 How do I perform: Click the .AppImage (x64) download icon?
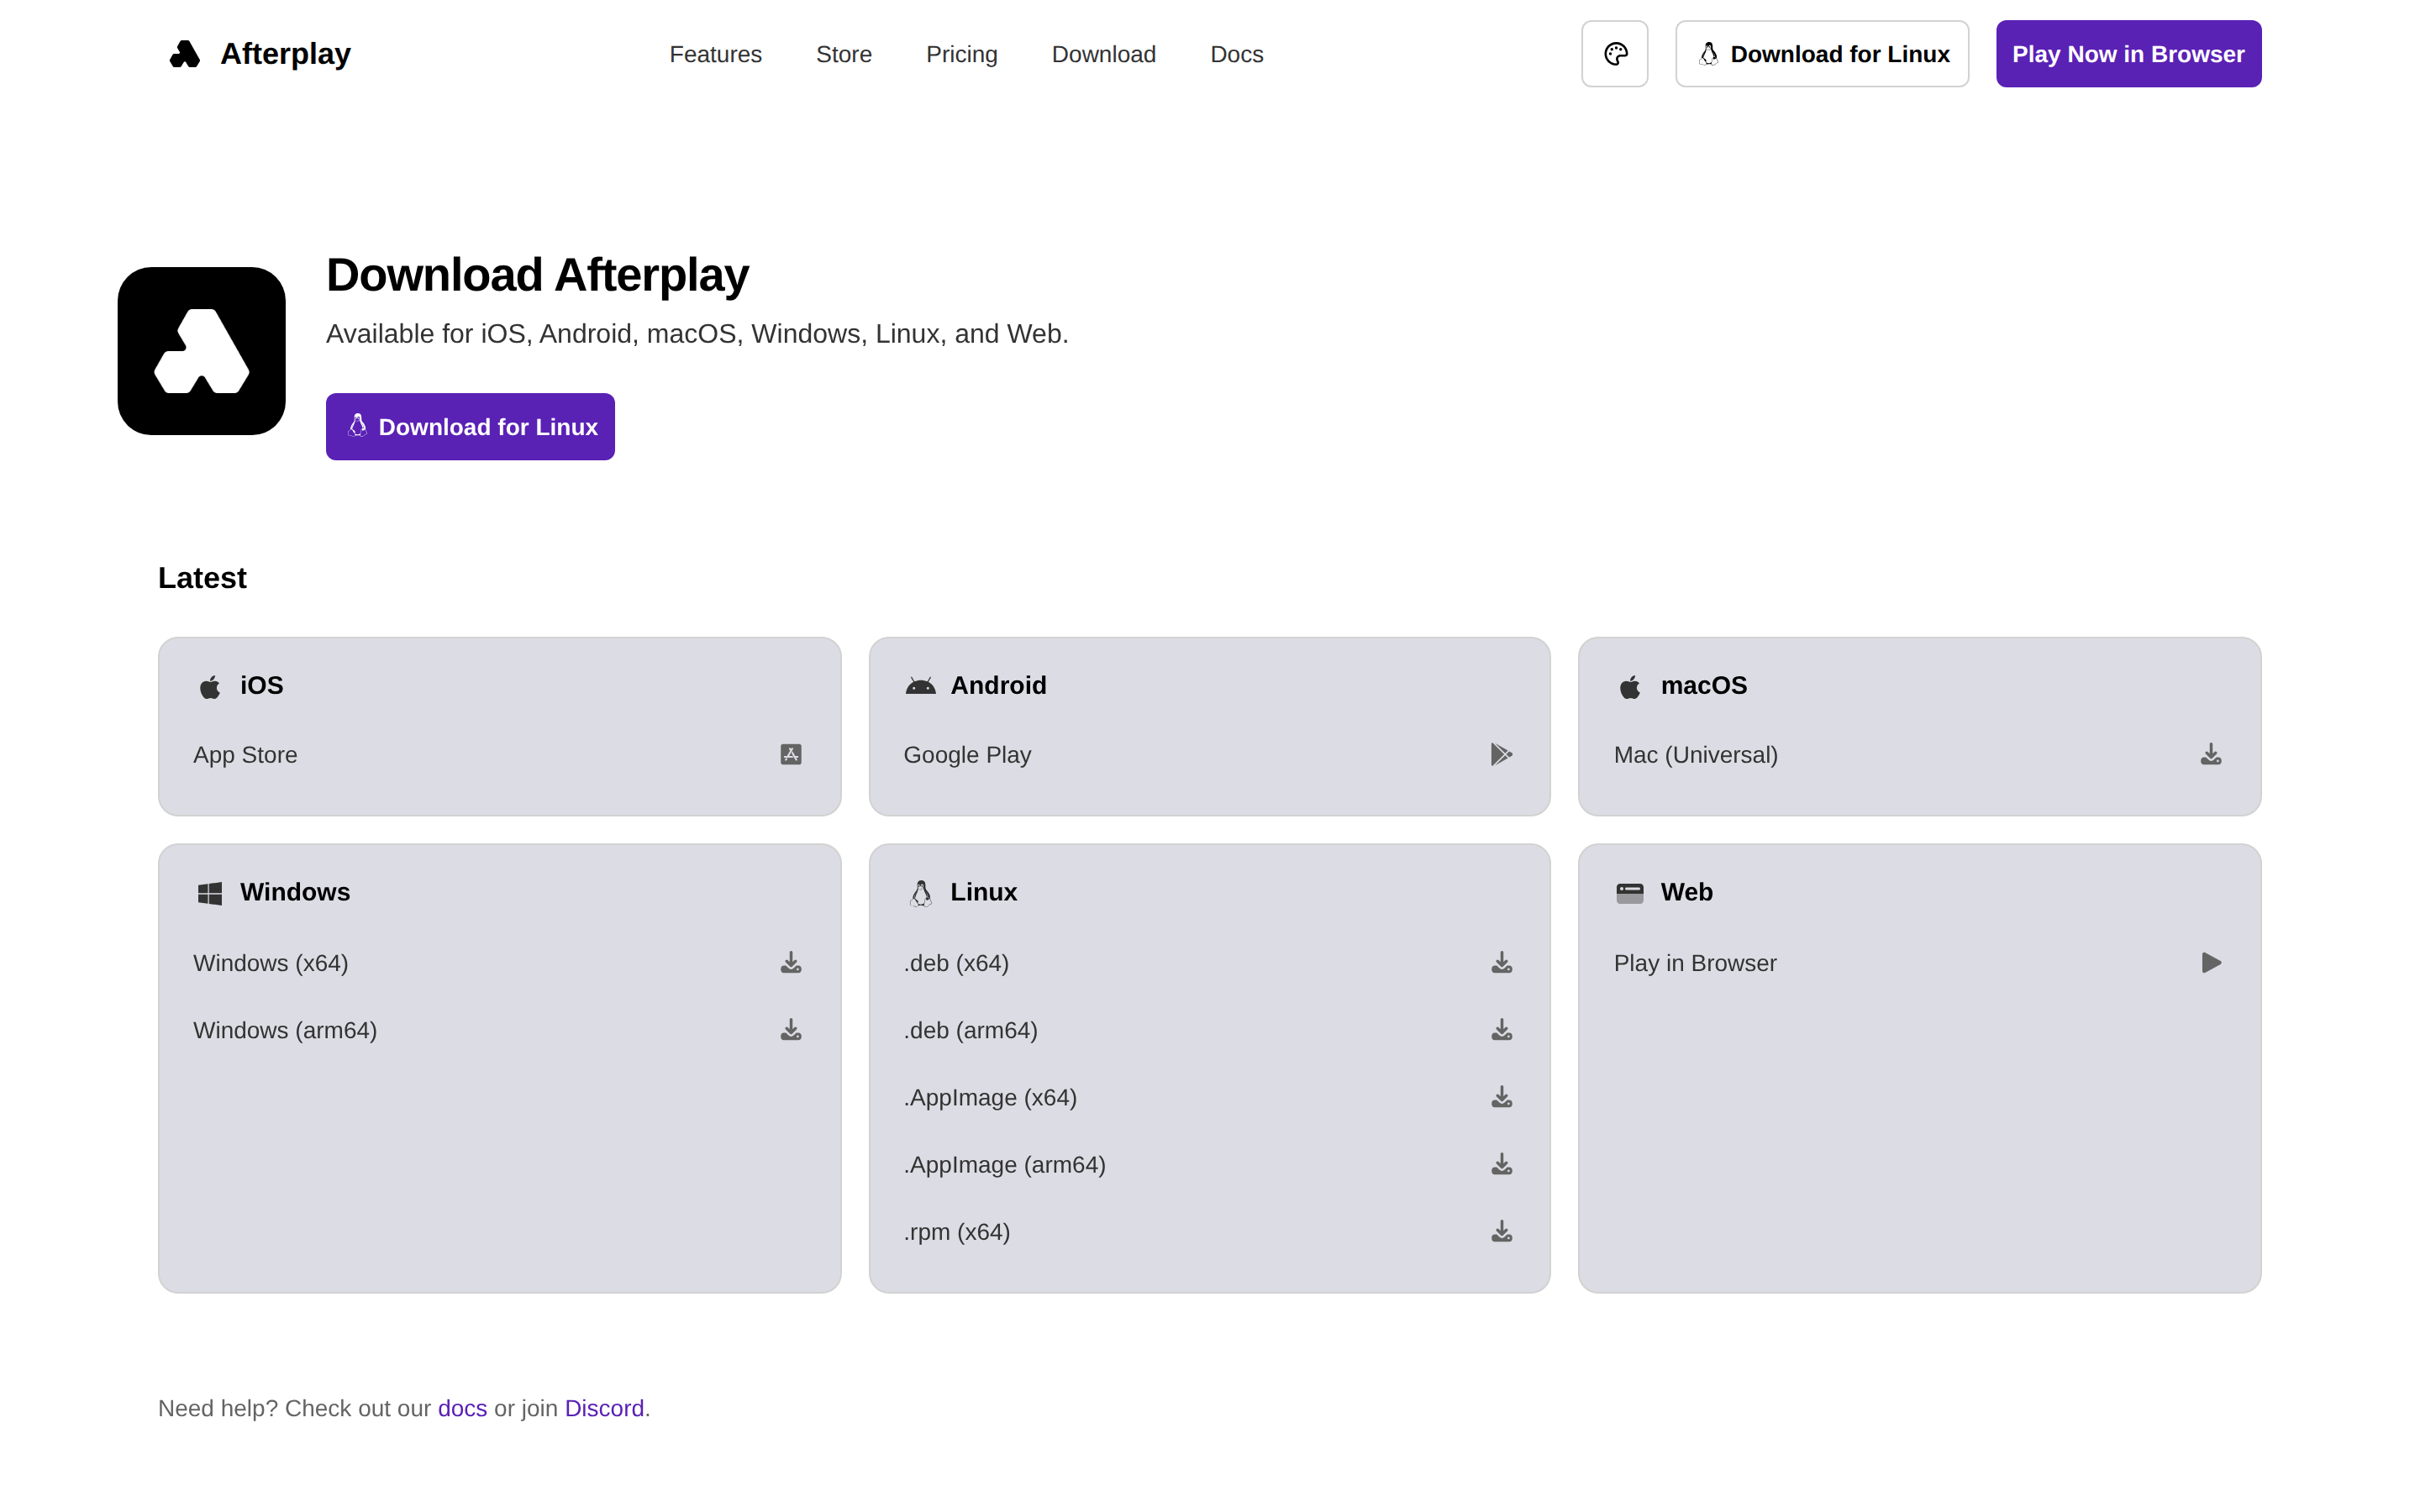click(1501, 1097)
